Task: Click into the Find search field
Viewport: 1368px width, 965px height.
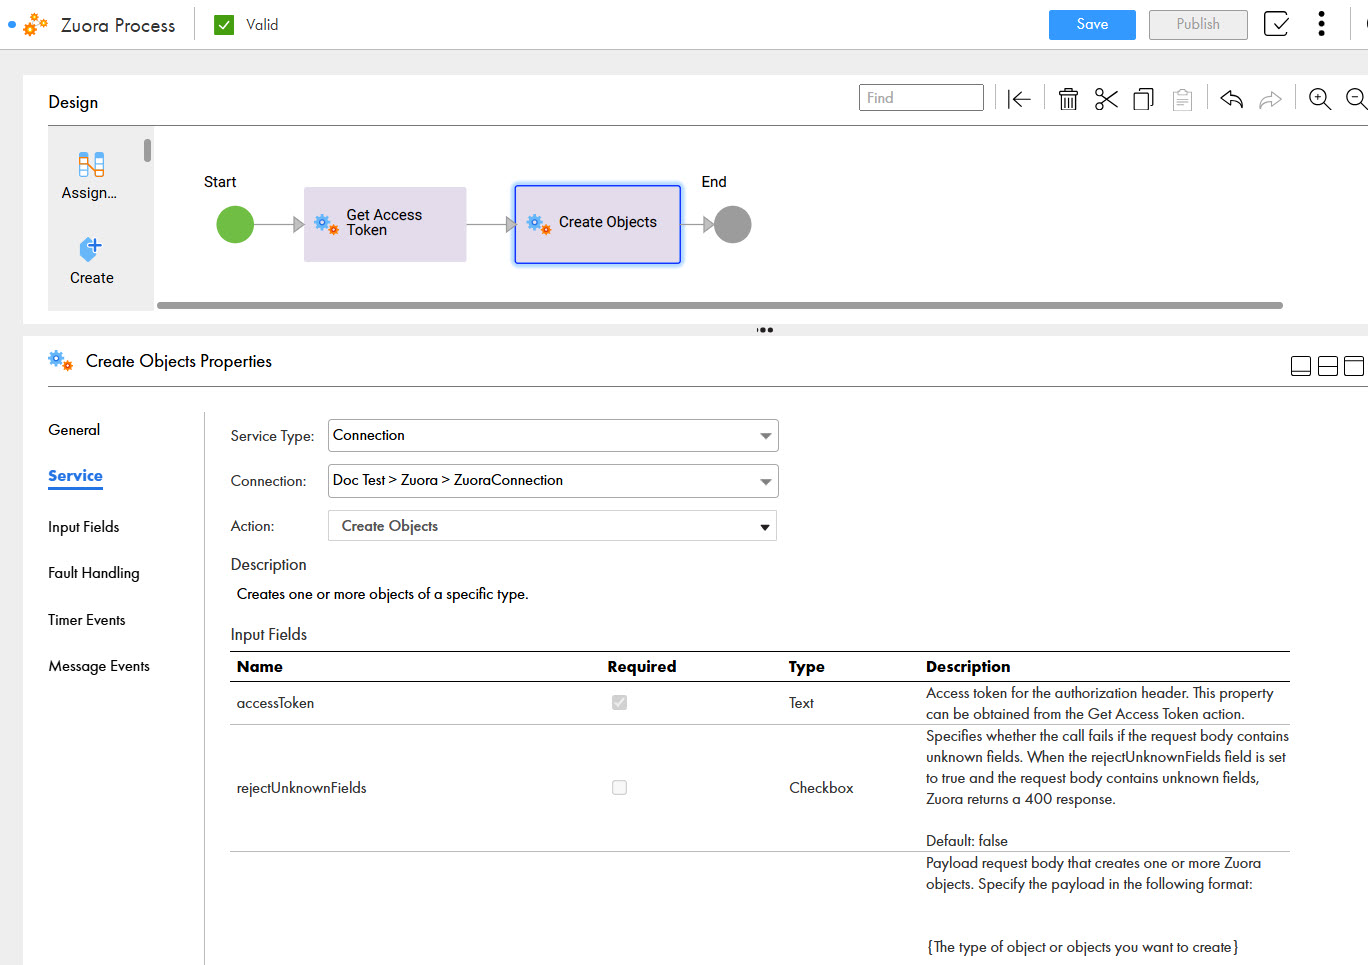Action: point(921,98)
